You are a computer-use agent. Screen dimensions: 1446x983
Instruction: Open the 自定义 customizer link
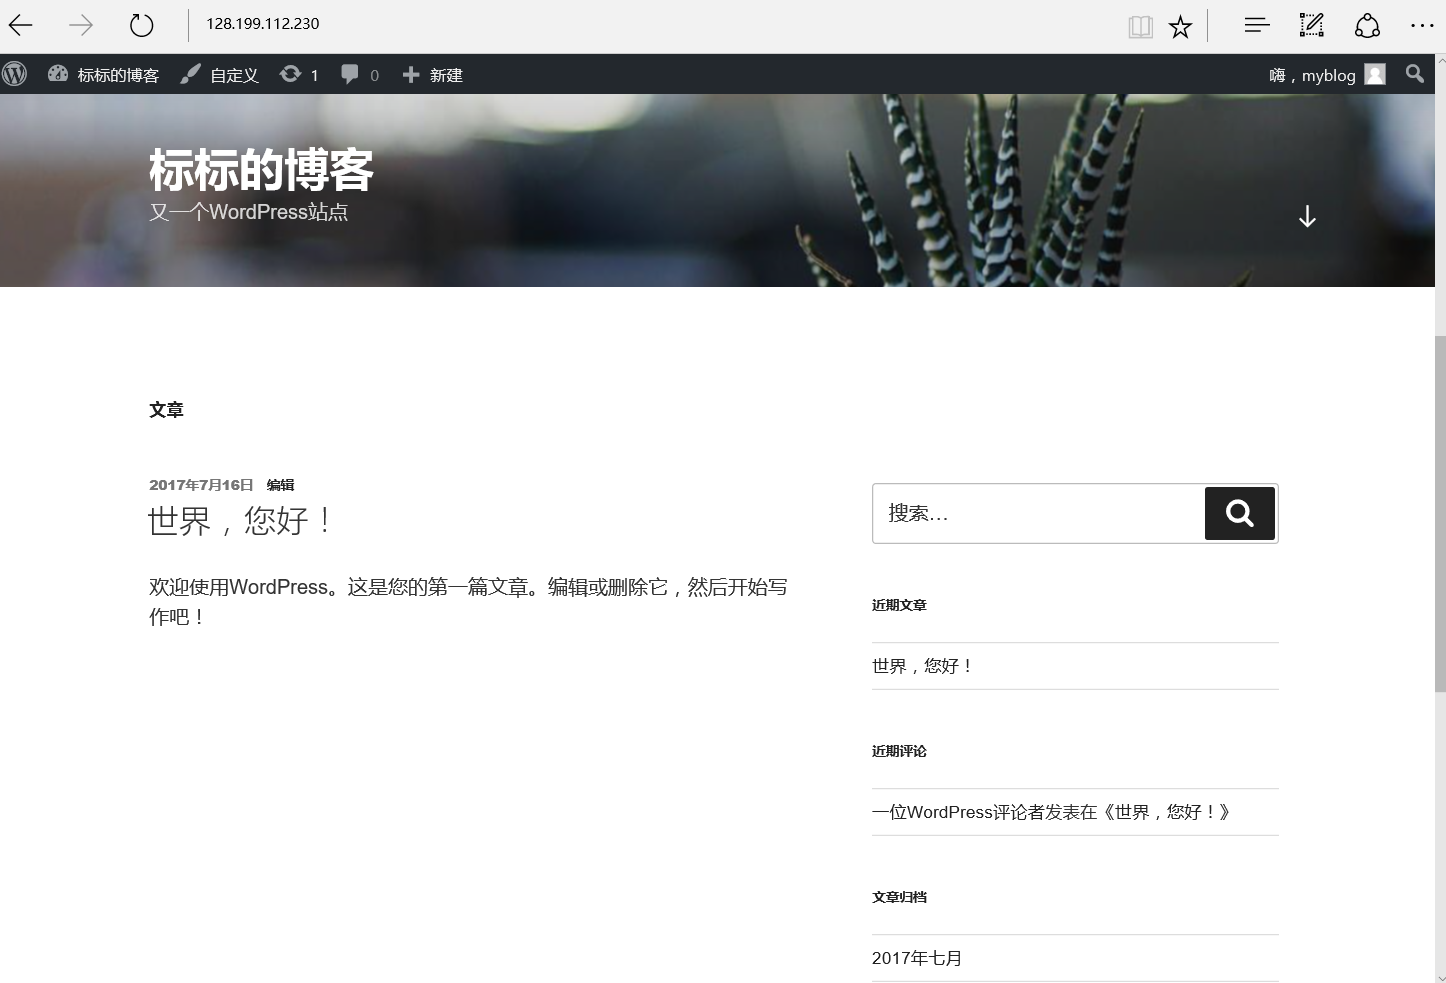coord(219,75)
